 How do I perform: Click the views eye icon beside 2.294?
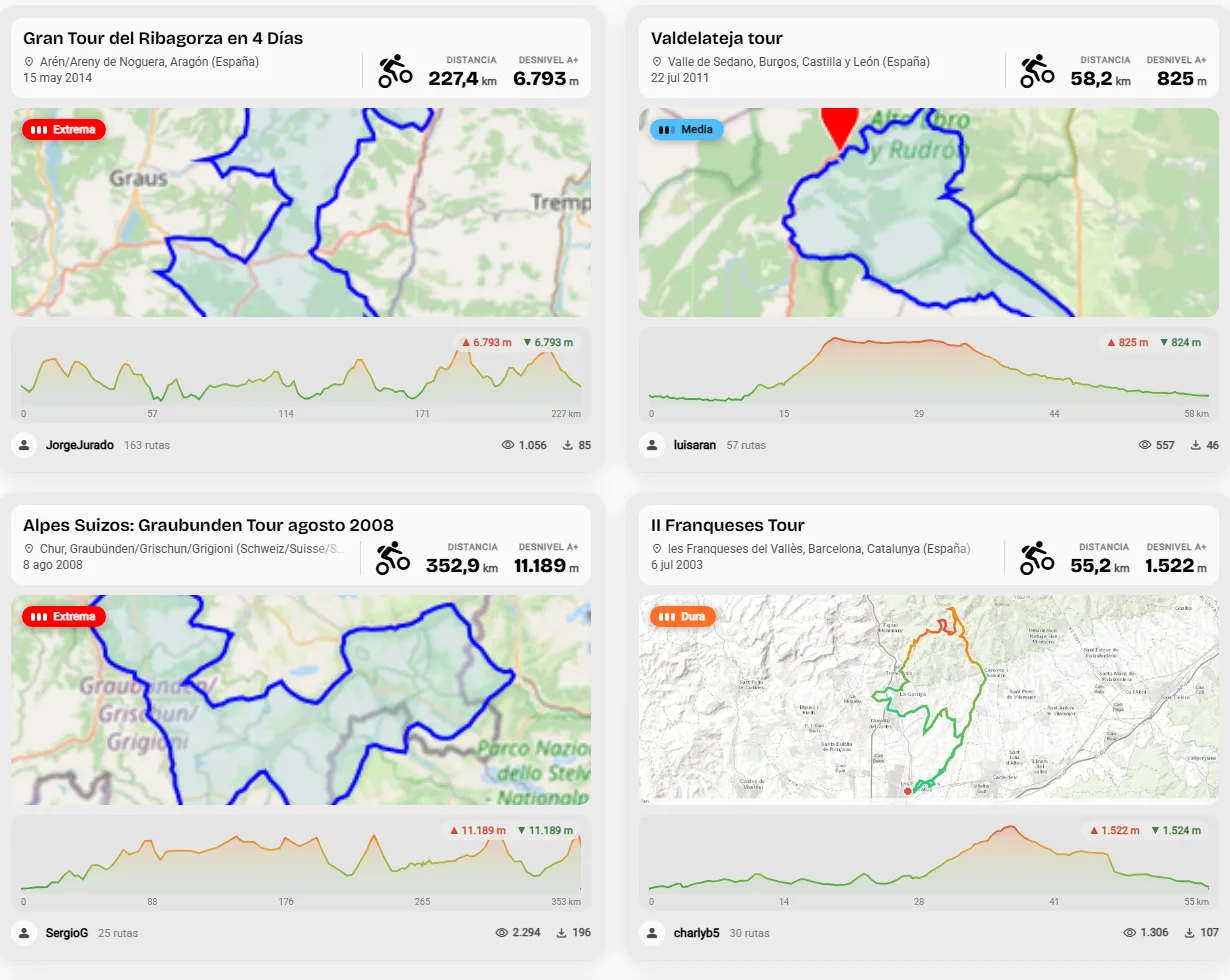click(503, 932)
